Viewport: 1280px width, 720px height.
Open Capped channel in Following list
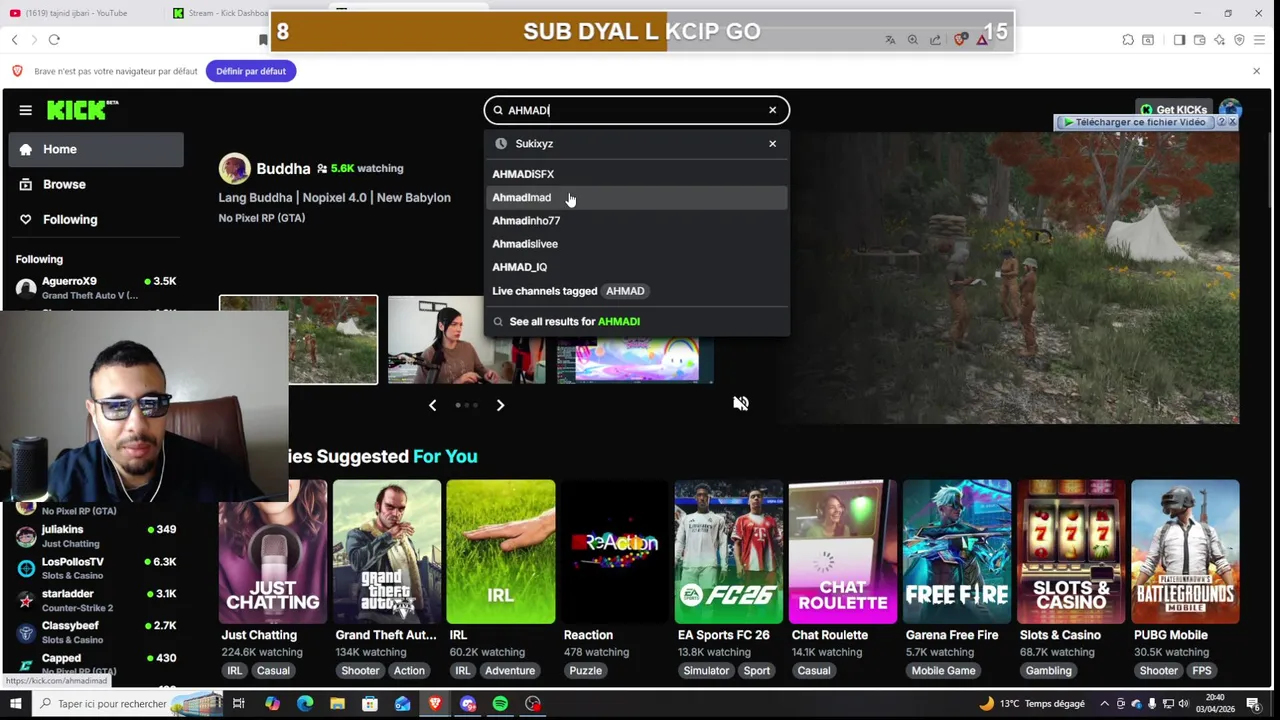(x=97, y=664)
